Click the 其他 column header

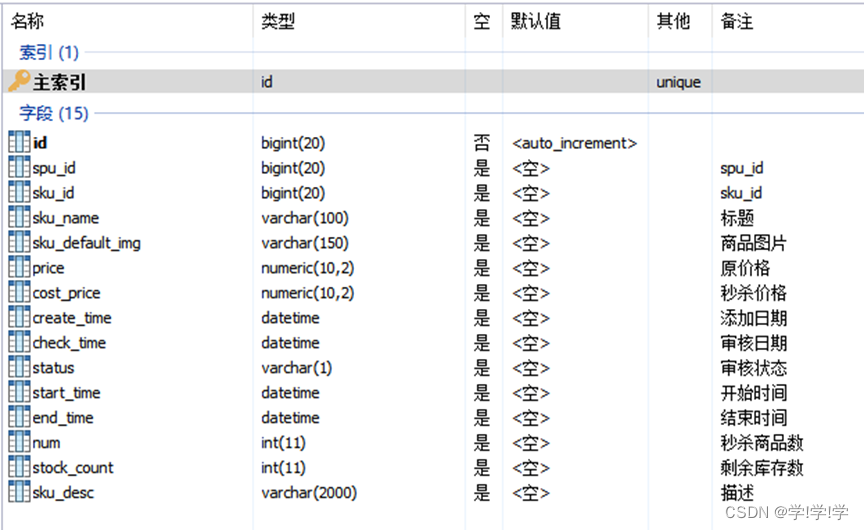[x=673, y=21]
